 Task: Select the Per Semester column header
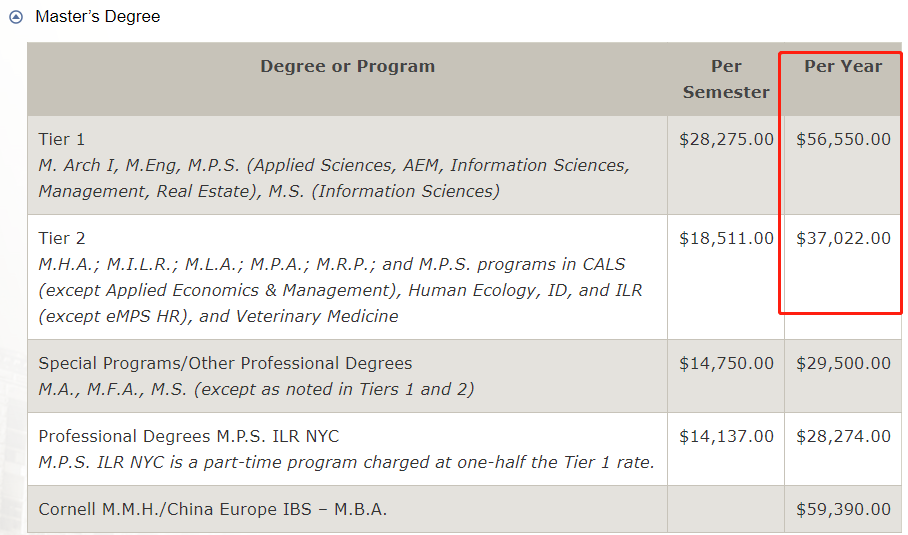pos(726,79)
